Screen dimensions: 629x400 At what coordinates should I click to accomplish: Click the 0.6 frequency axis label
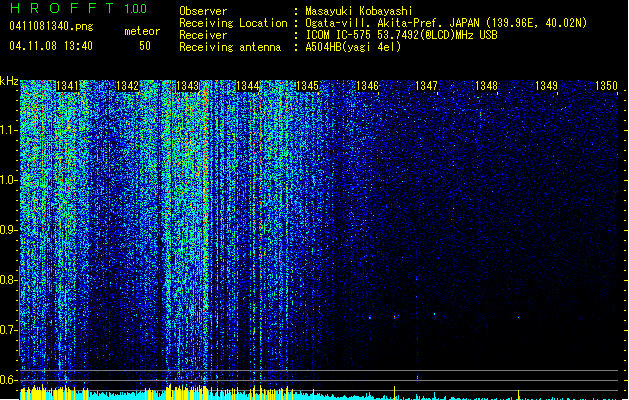(8, 380)
